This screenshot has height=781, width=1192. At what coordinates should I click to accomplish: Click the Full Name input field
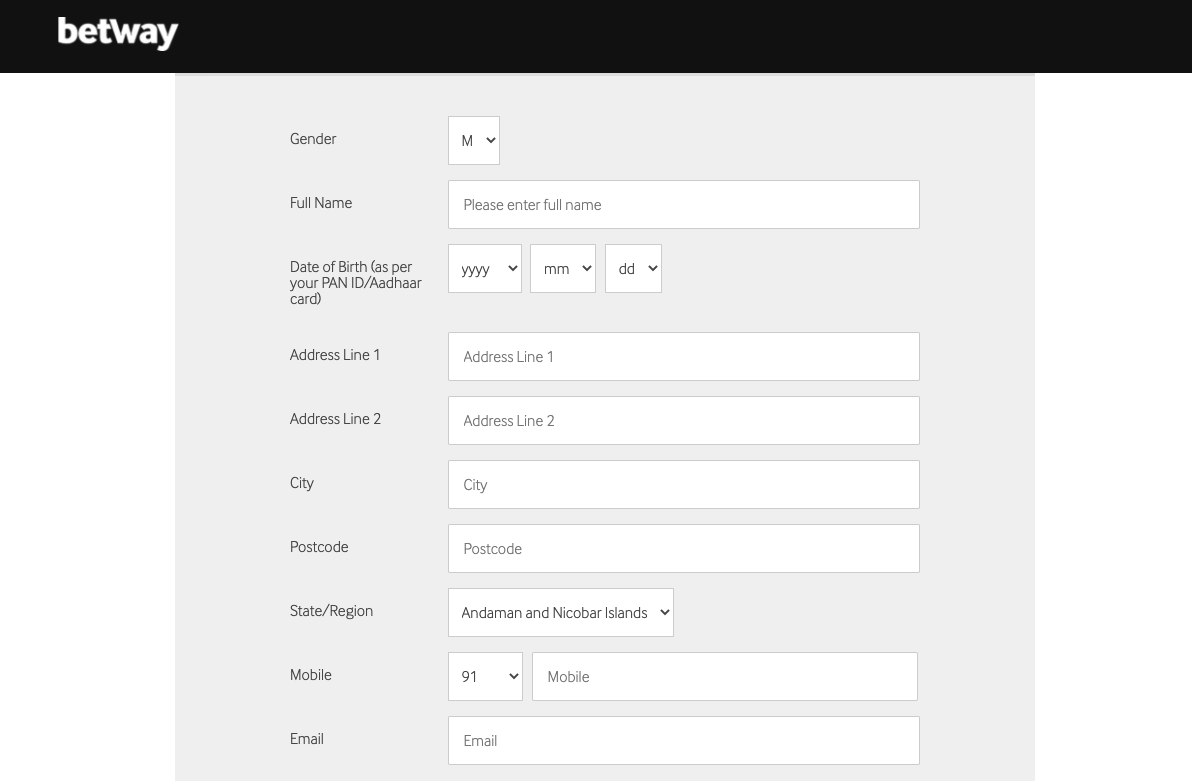(x=683, y=204)
